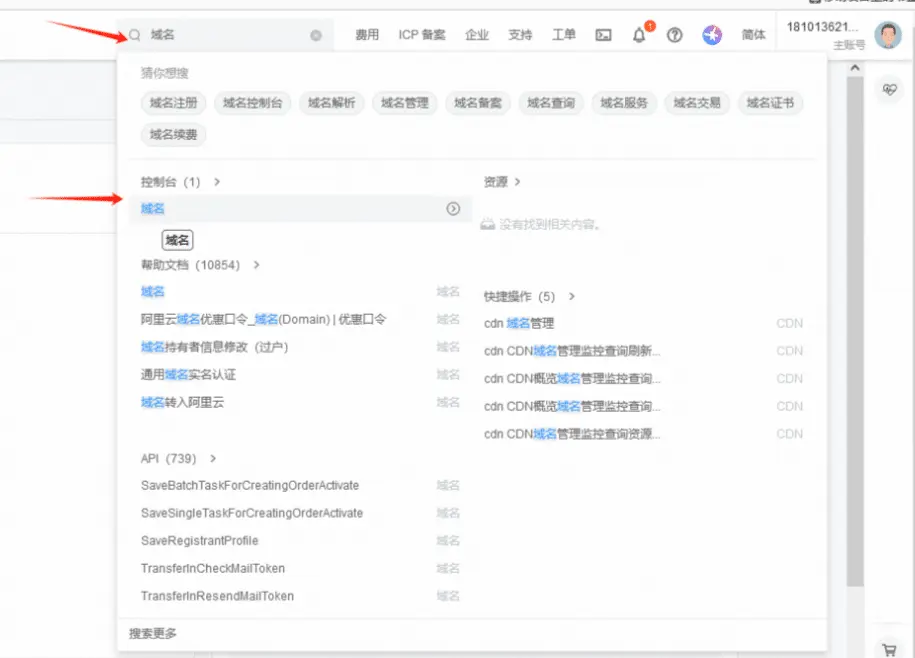Select the 域名续费 suggestion tag
This screenshot has height=658, width=915.
pos(173,135)
